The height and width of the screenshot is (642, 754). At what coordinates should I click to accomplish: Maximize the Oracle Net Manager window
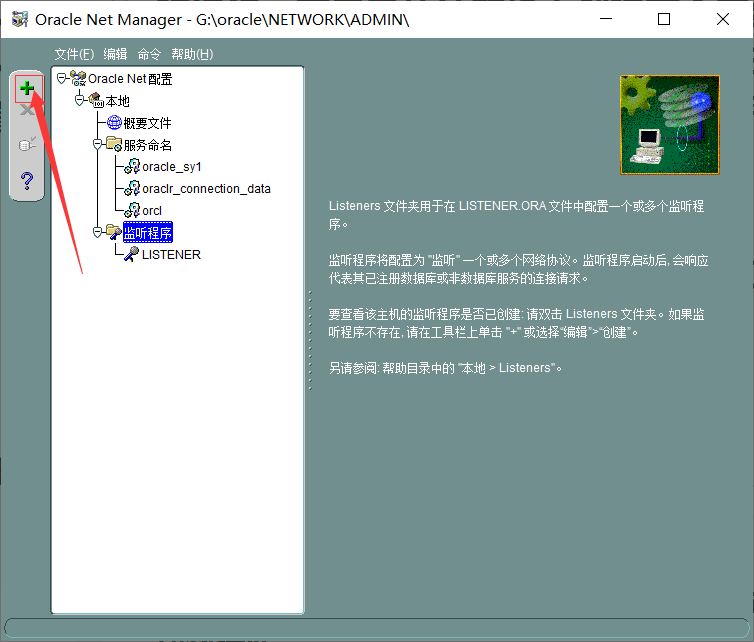tap(664, 19)
